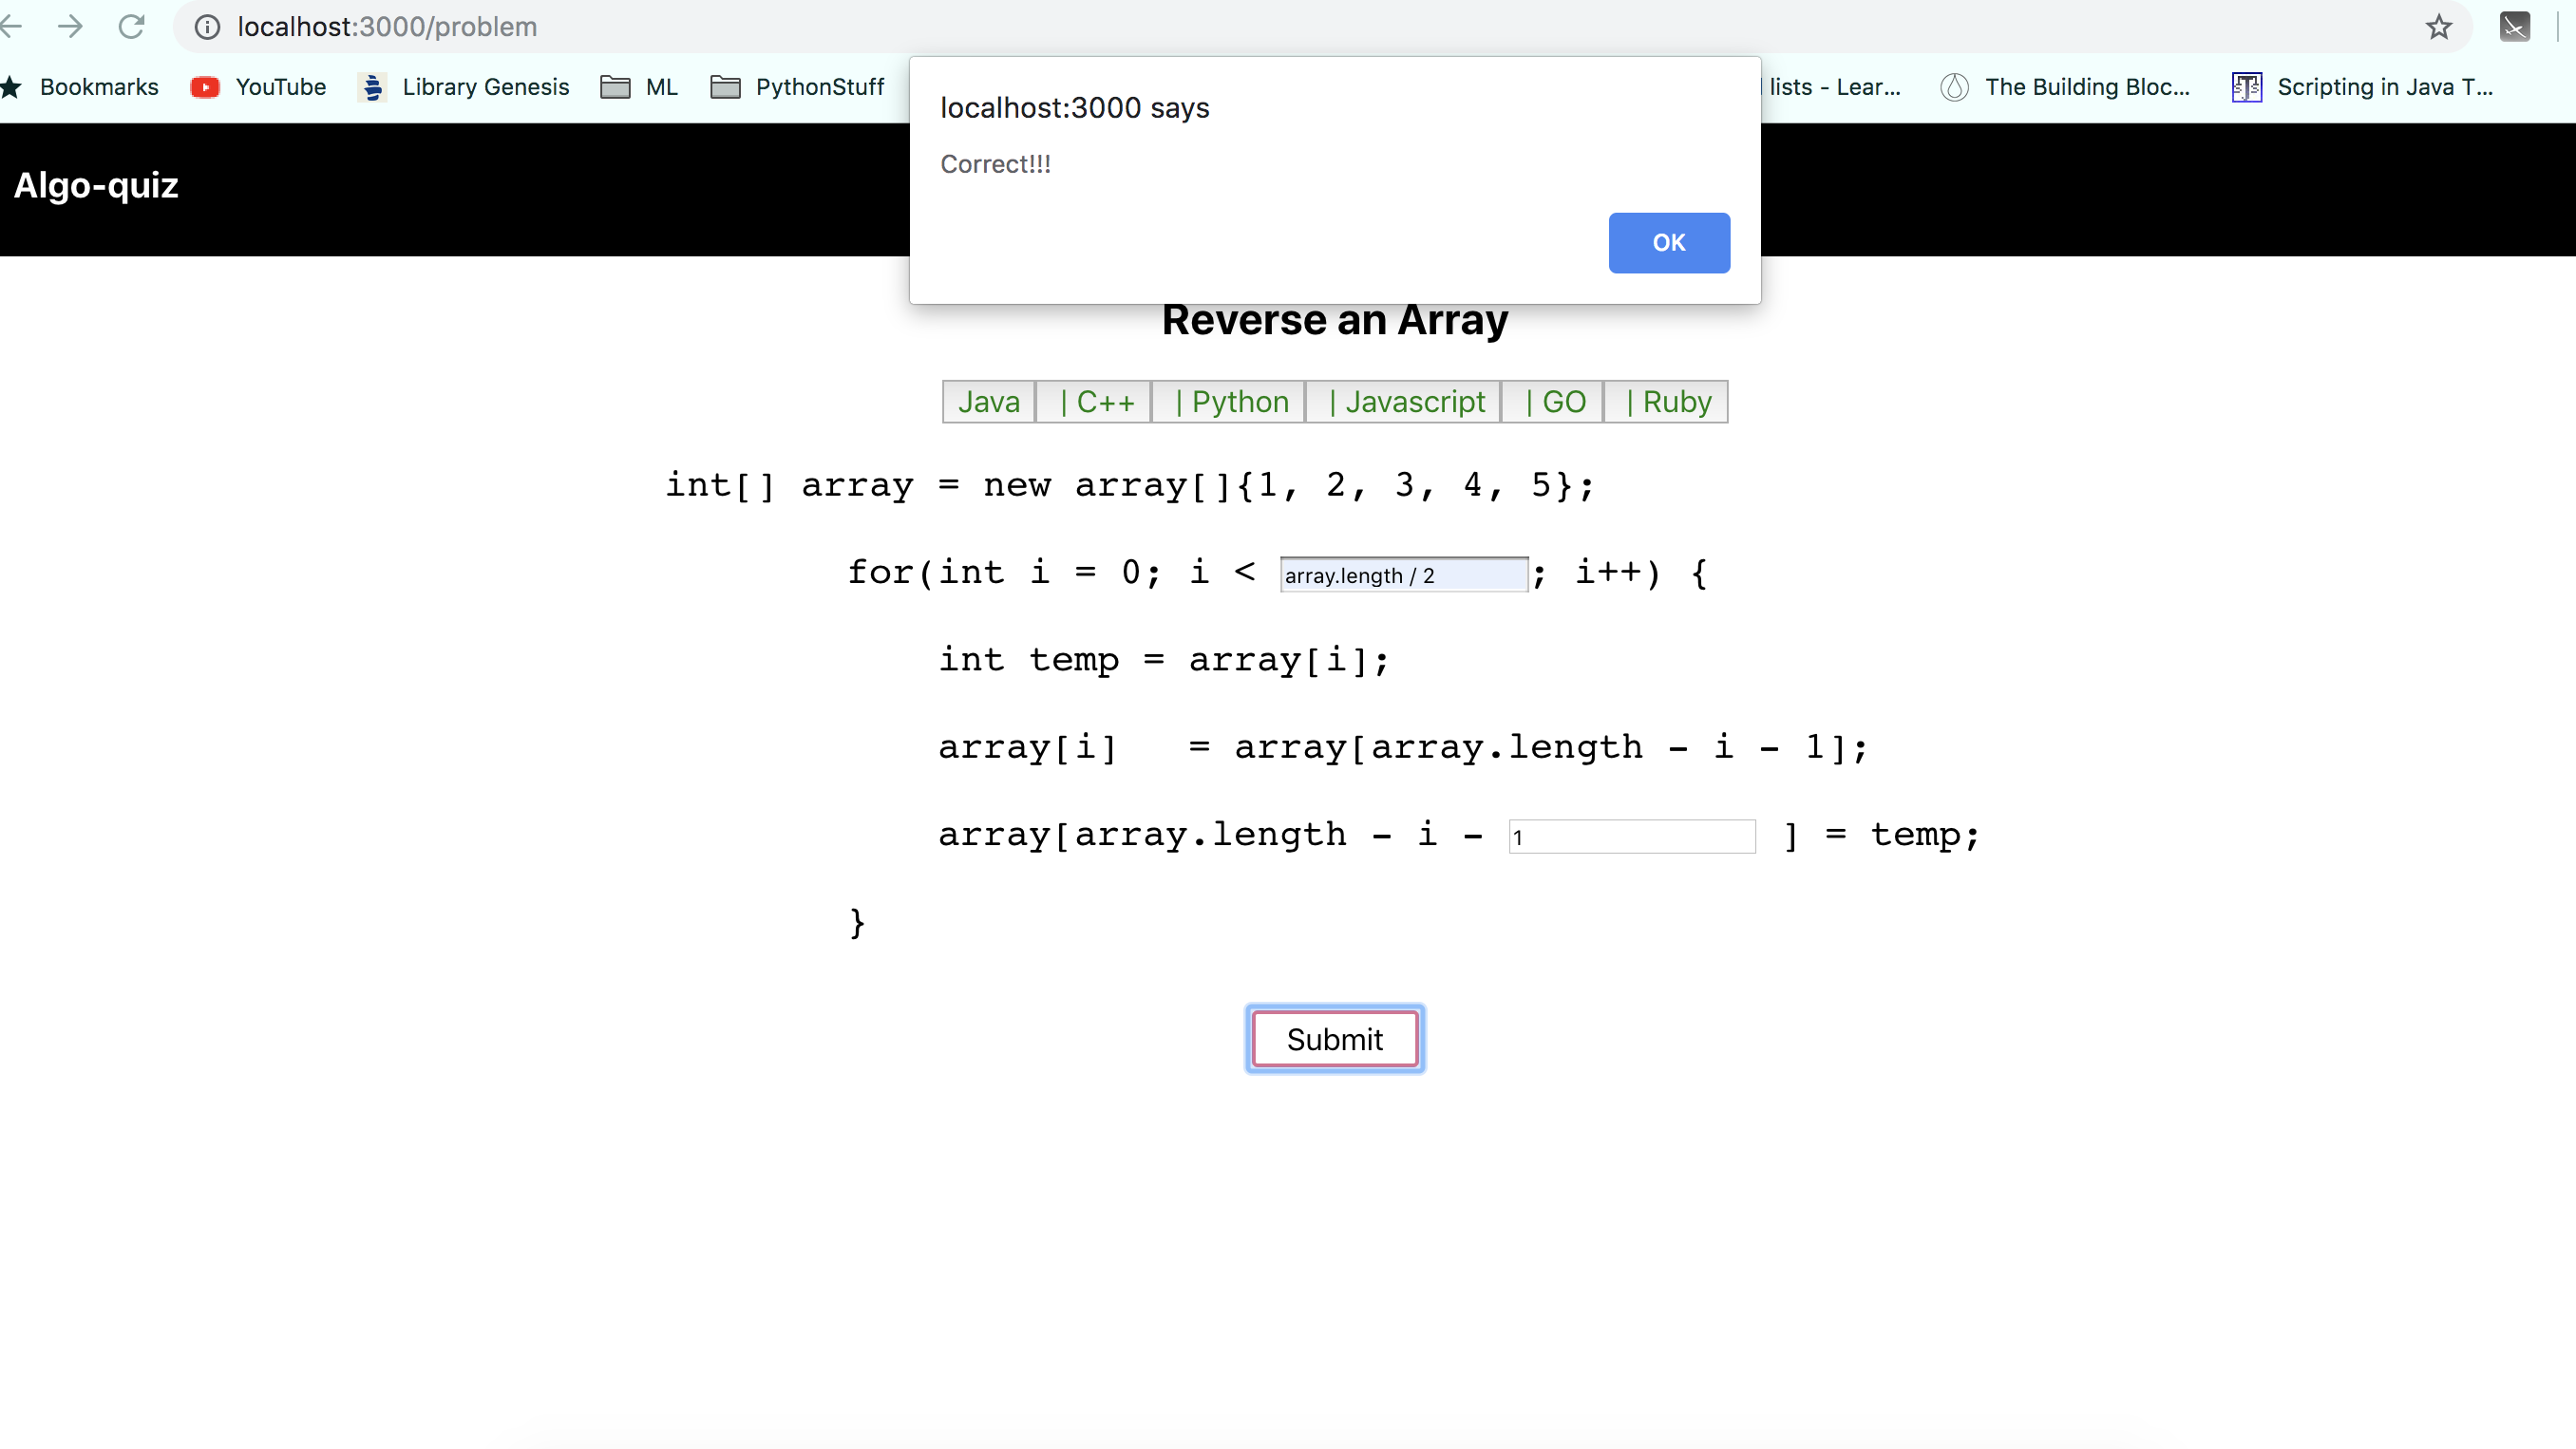Click the back navigation arrow
The image size is (2576, 1449).
point(12,27)
